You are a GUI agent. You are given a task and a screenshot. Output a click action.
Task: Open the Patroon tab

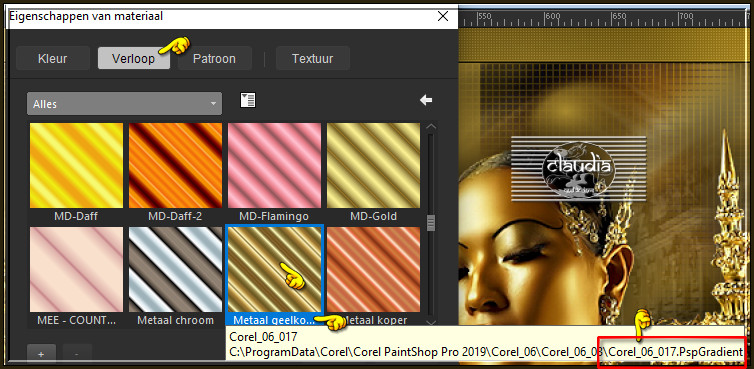coord(214,59)
